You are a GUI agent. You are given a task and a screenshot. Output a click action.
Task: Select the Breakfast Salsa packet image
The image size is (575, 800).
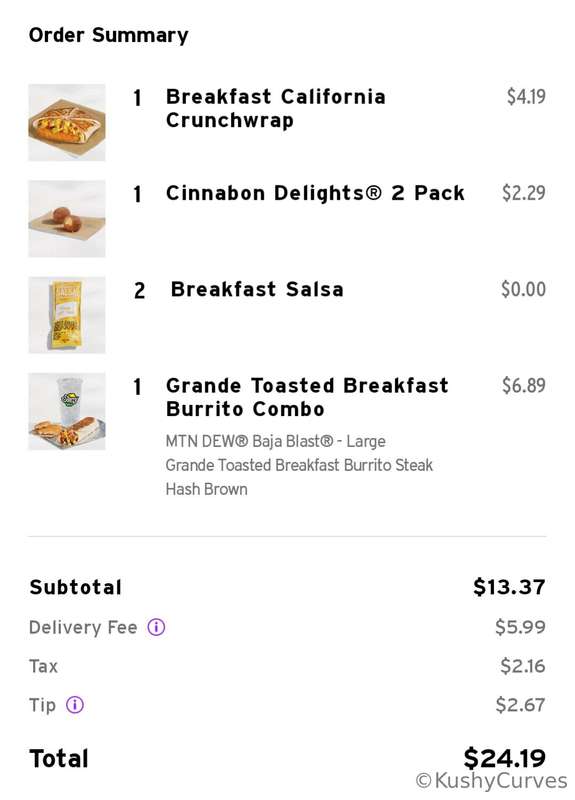[x=67, y=315]
